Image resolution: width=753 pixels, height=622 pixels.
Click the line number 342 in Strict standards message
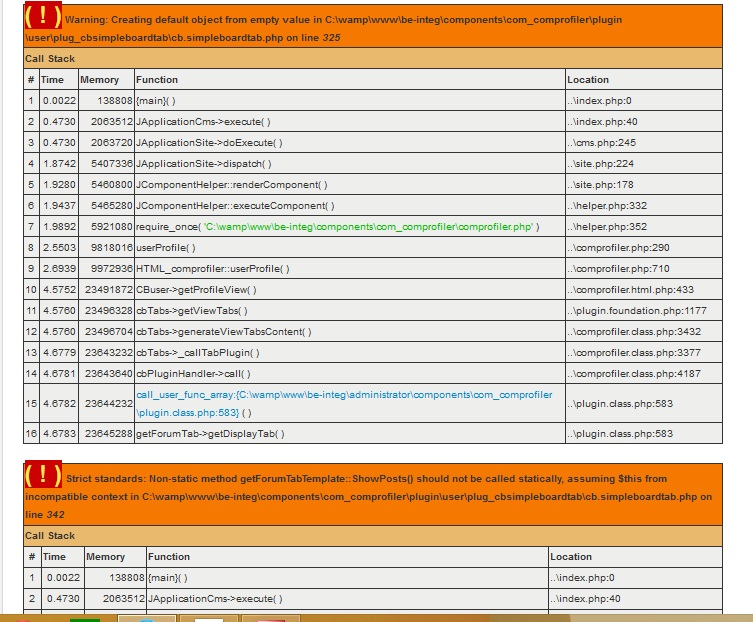click(x=55, y=515)
